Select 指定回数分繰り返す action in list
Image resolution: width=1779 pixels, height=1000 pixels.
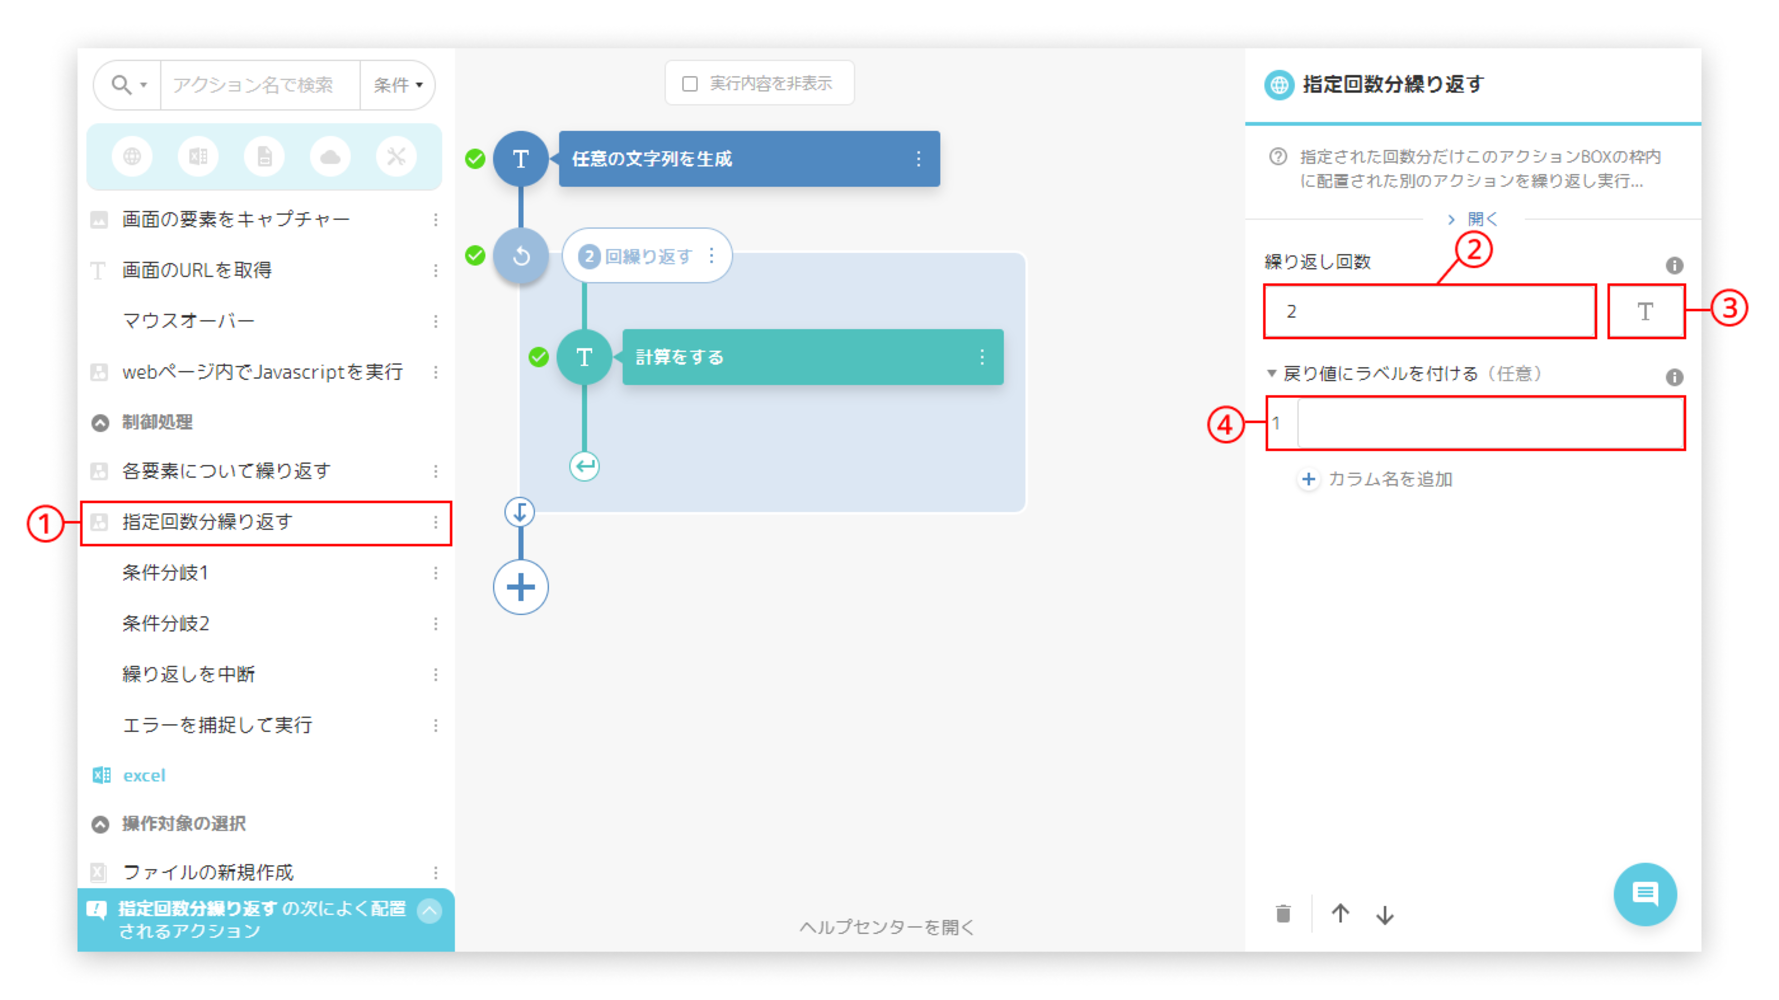[265, 522]
